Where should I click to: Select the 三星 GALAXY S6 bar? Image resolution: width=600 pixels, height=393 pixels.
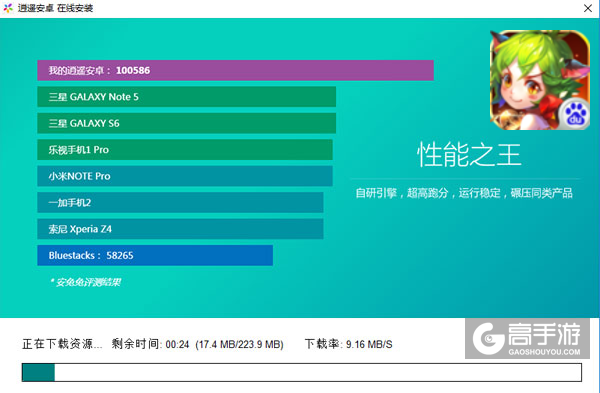click(186, 123)
